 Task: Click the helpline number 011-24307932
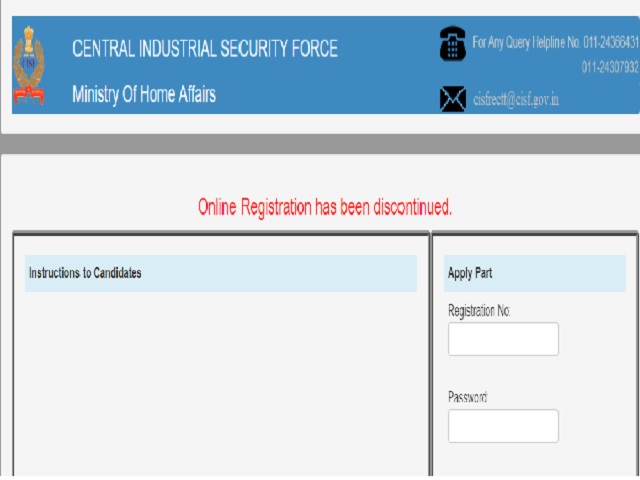tap(610, 67)
